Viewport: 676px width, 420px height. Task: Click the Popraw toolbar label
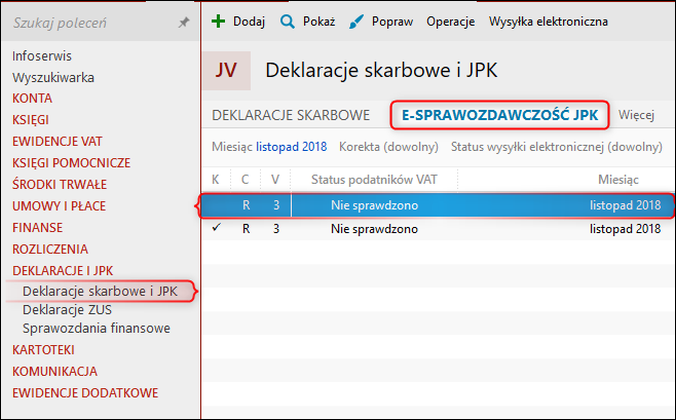(x=392, y=22)
